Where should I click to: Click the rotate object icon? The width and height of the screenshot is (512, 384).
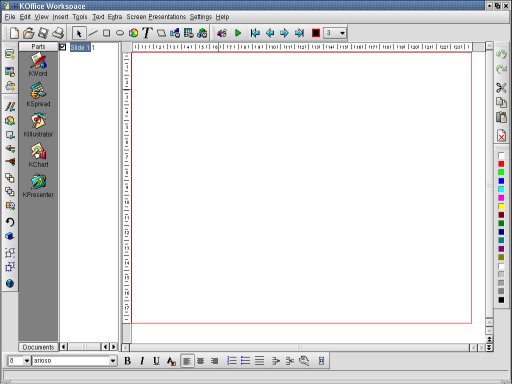click(10, 222)
